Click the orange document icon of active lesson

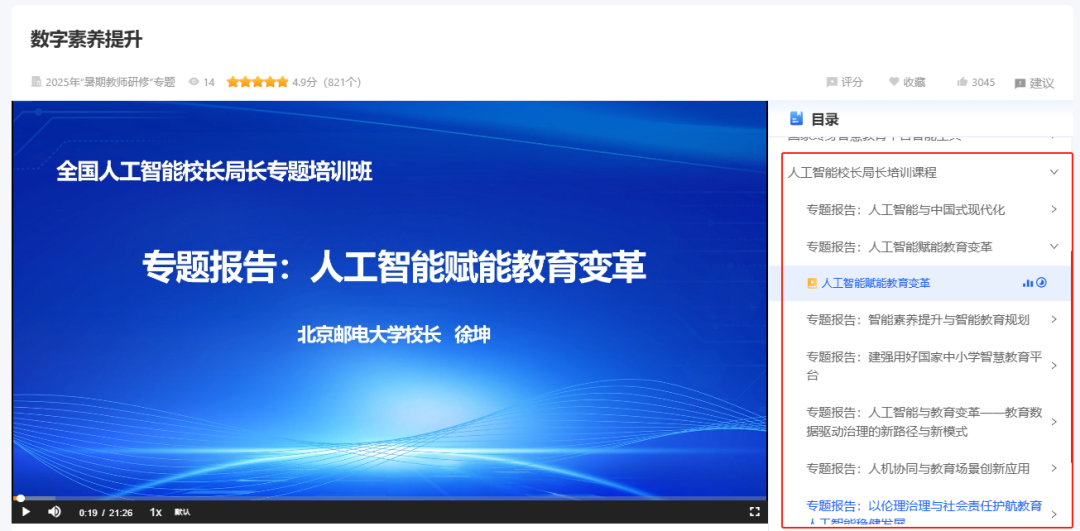tap(811, 283)
